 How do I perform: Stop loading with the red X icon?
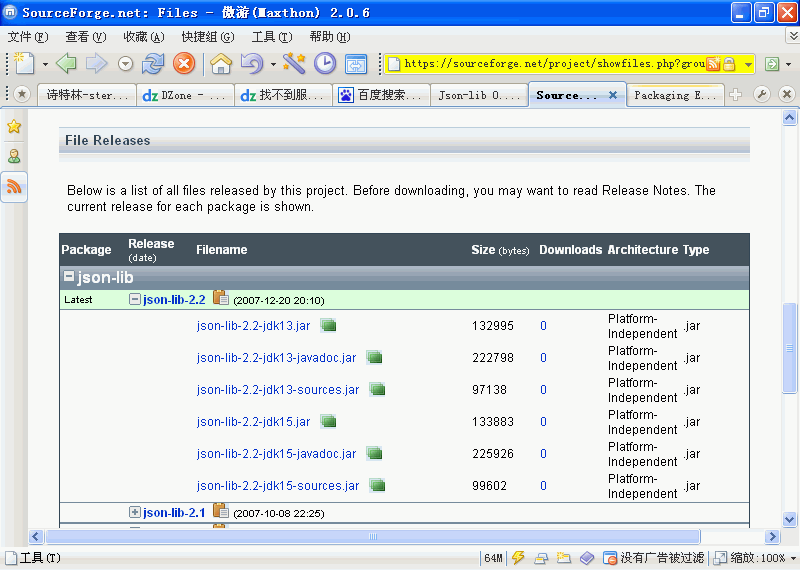[x=184, y=64]
